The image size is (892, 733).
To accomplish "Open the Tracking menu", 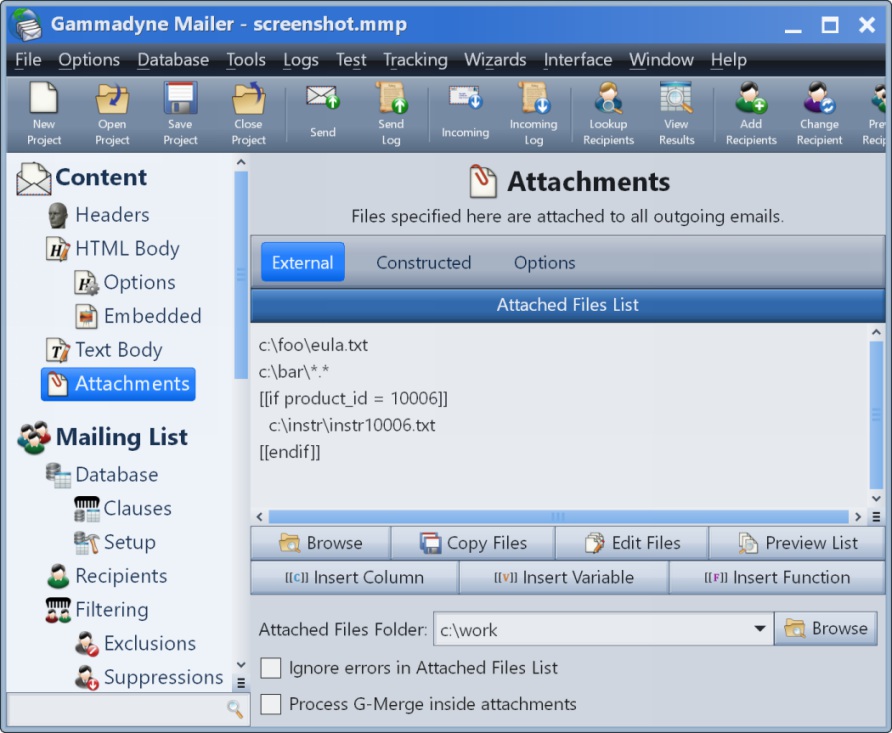I will (x=415, y=60).
